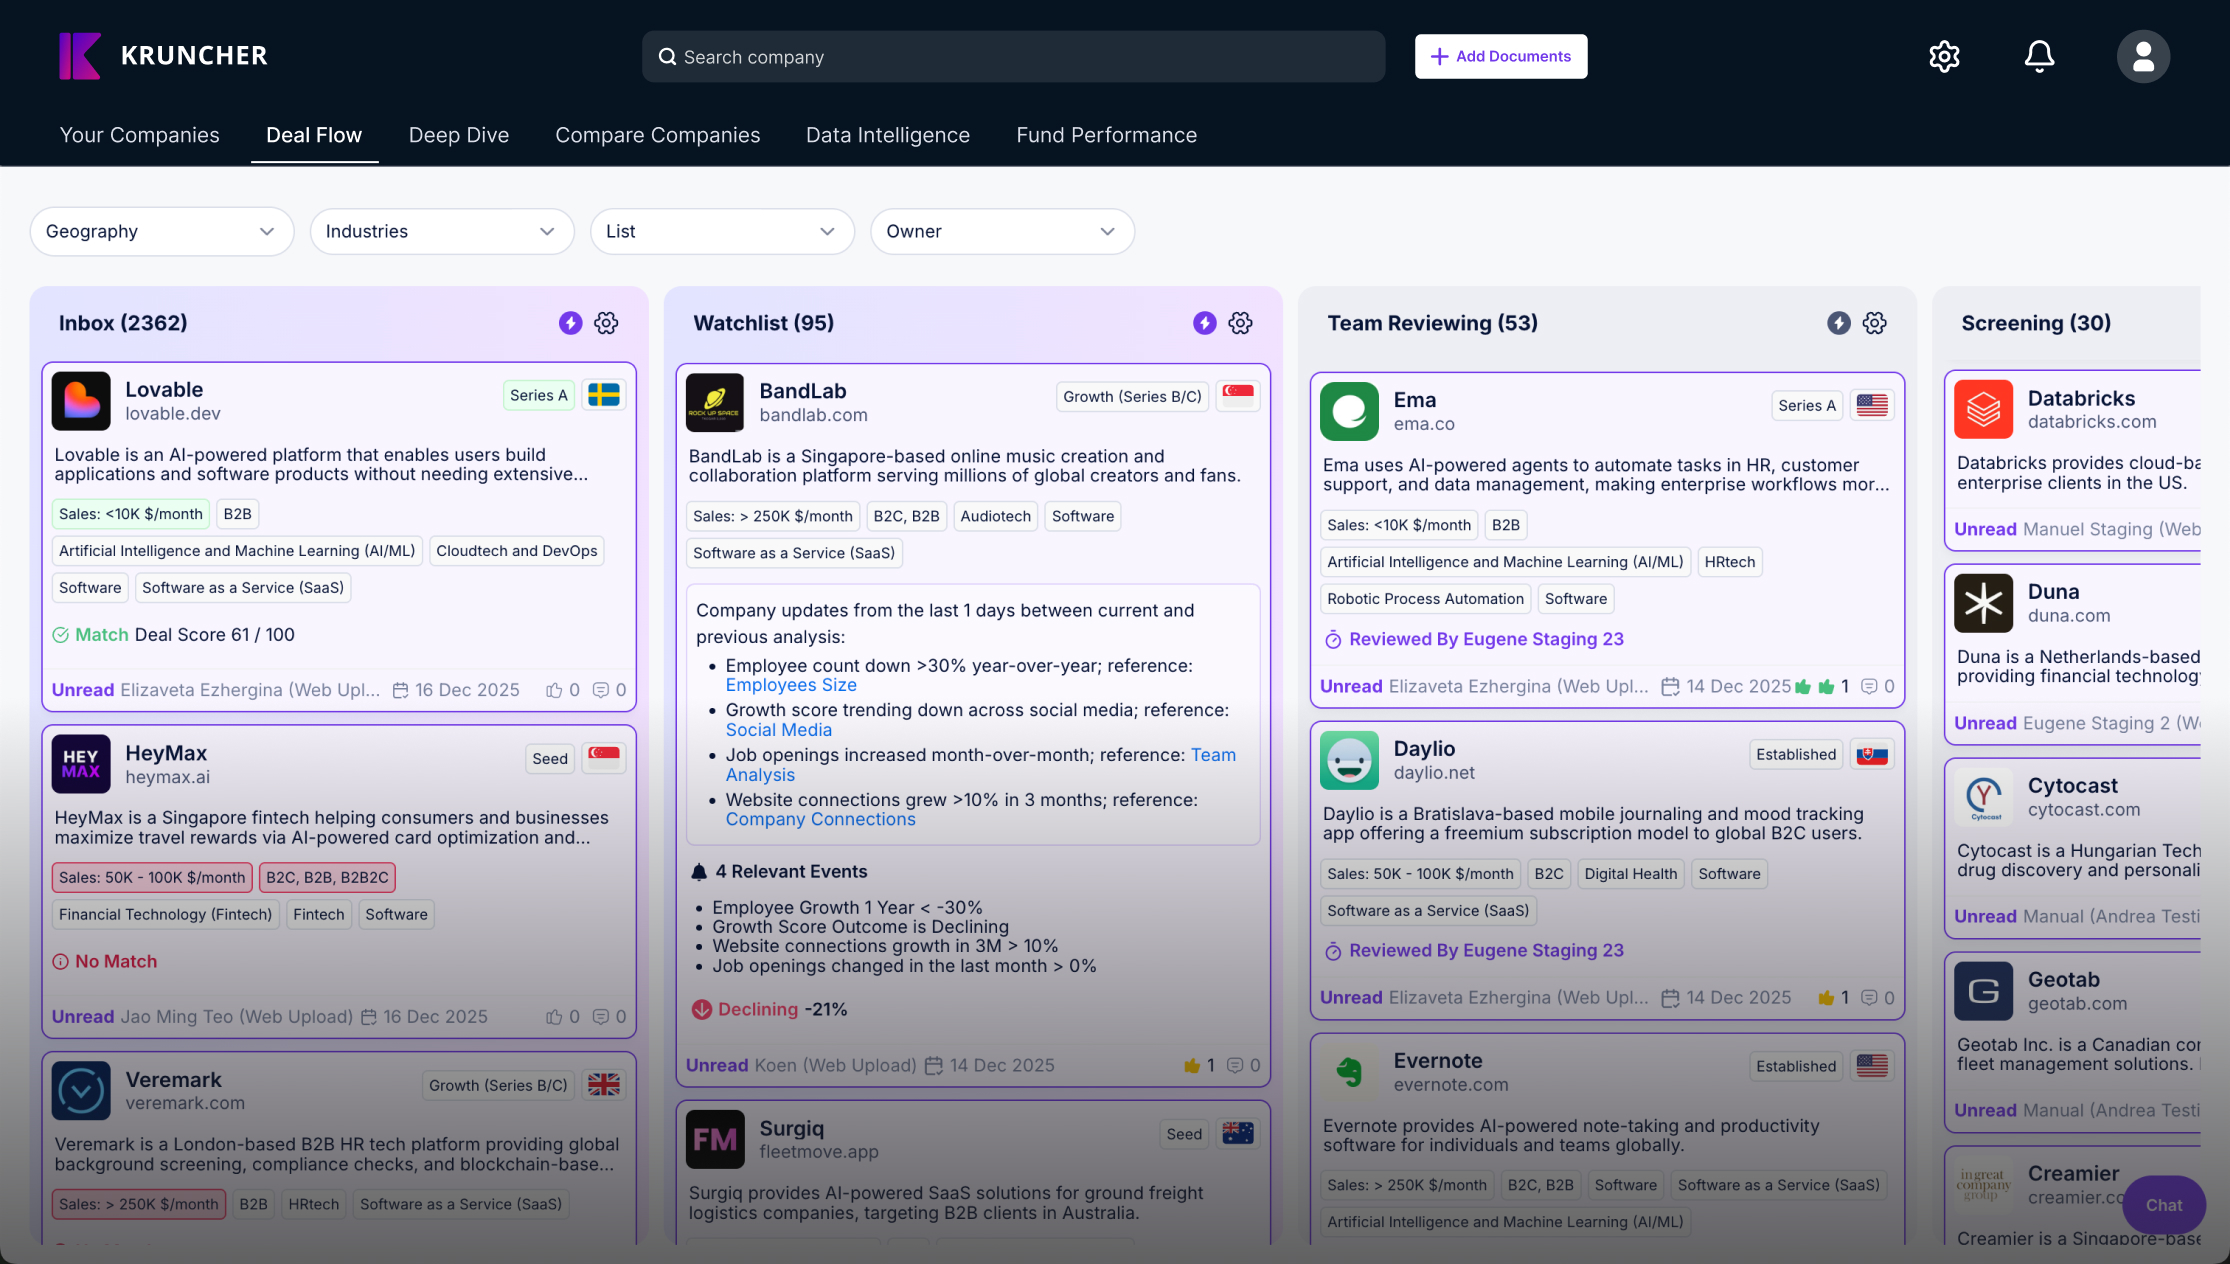Open the user profile avatar menu
The image size is (2230, 1264).
click(x=2143, y=56)
